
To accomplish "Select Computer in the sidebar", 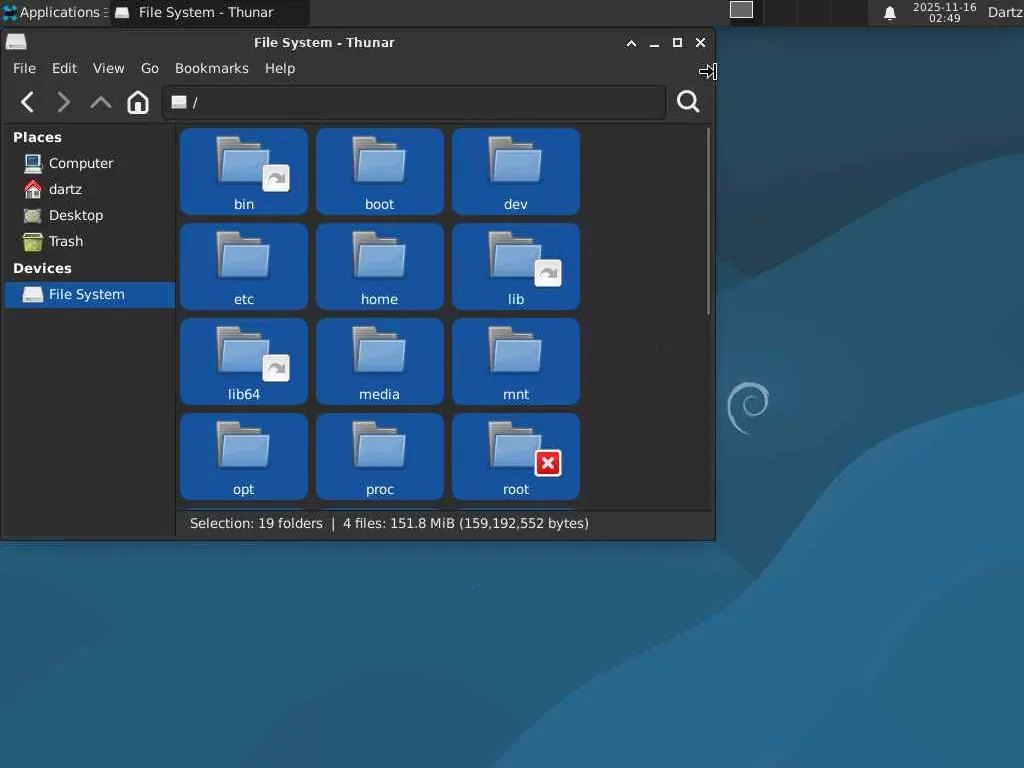I will (80, 163).
